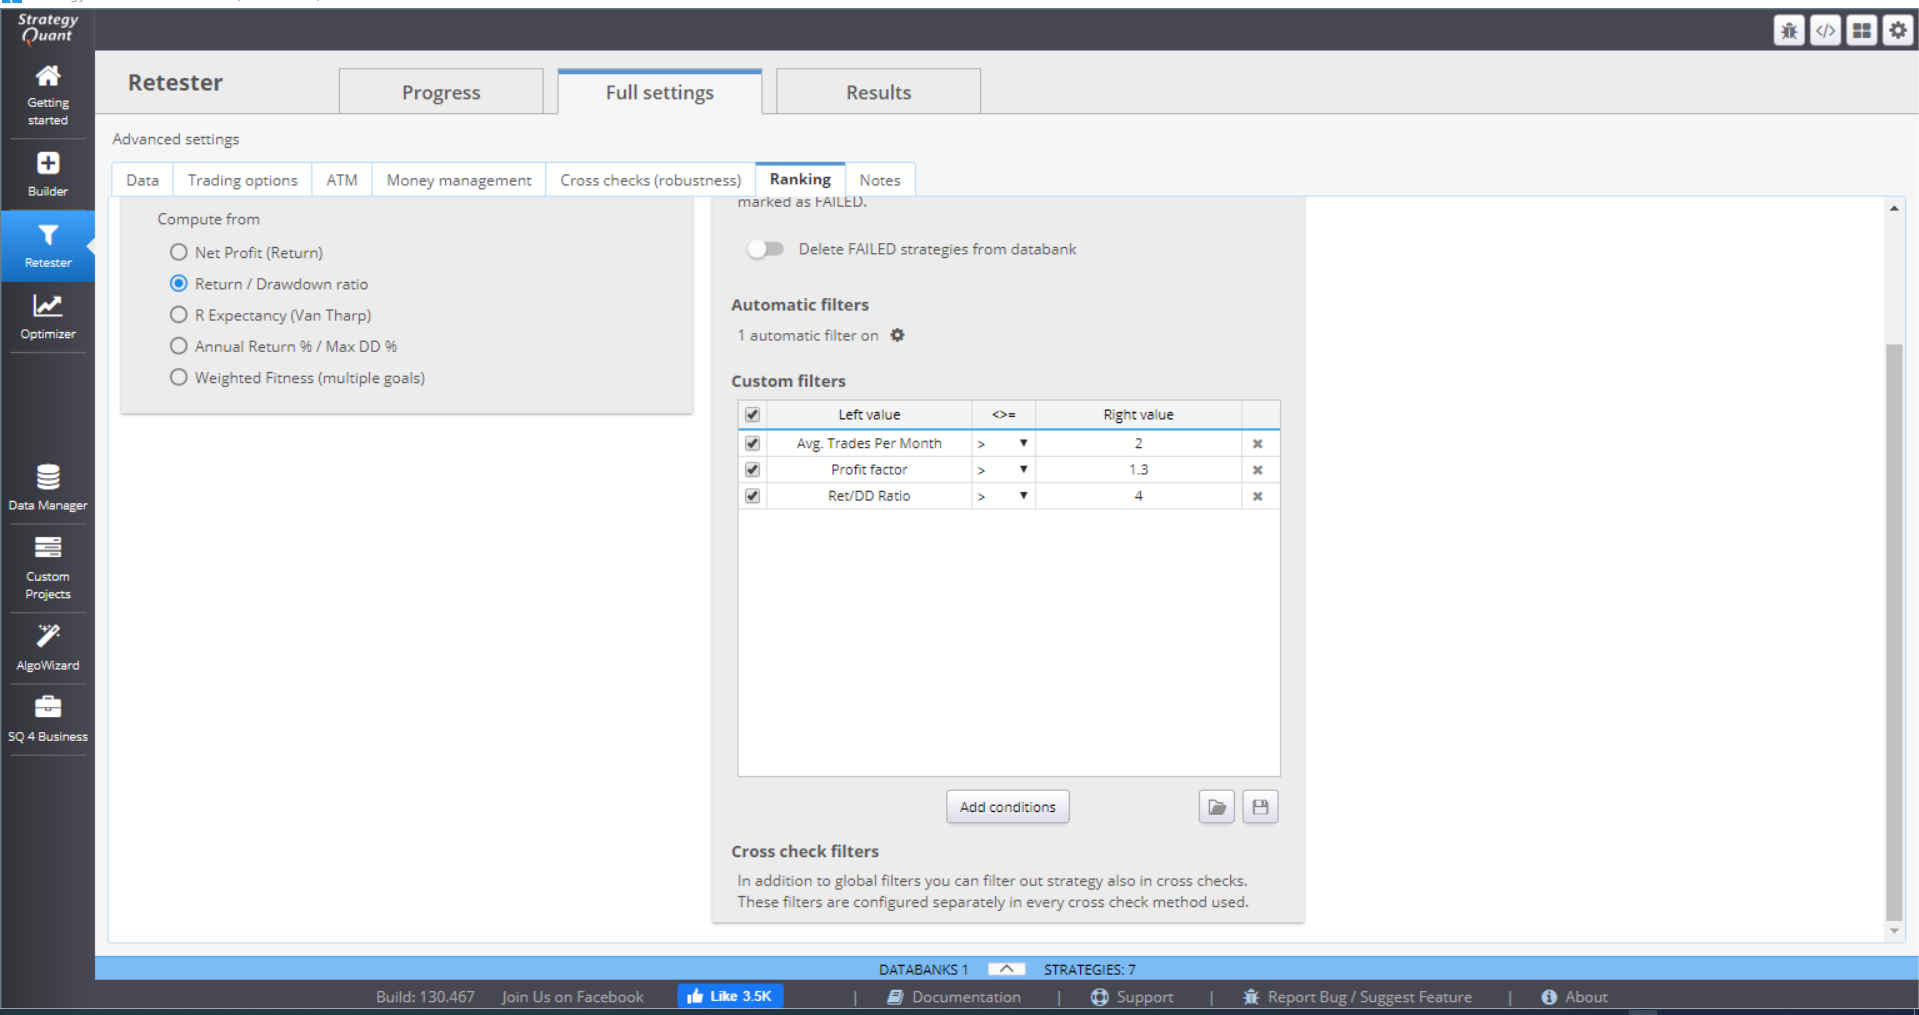Screen dimensions: 1919x1015
Task: Click Report Bug / Suggest Feature link
Action: [x=1357, y=997]
